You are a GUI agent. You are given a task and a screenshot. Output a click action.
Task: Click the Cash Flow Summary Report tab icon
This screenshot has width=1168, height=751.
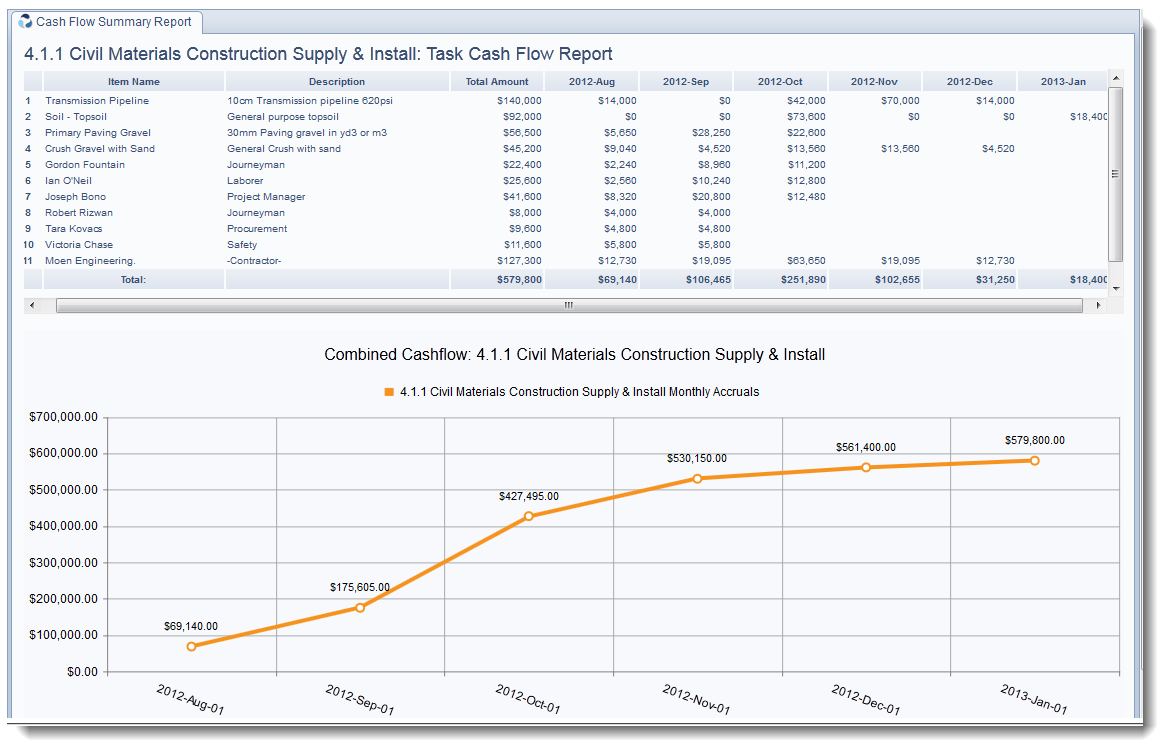pyautogui.click(x=25, y=22)
